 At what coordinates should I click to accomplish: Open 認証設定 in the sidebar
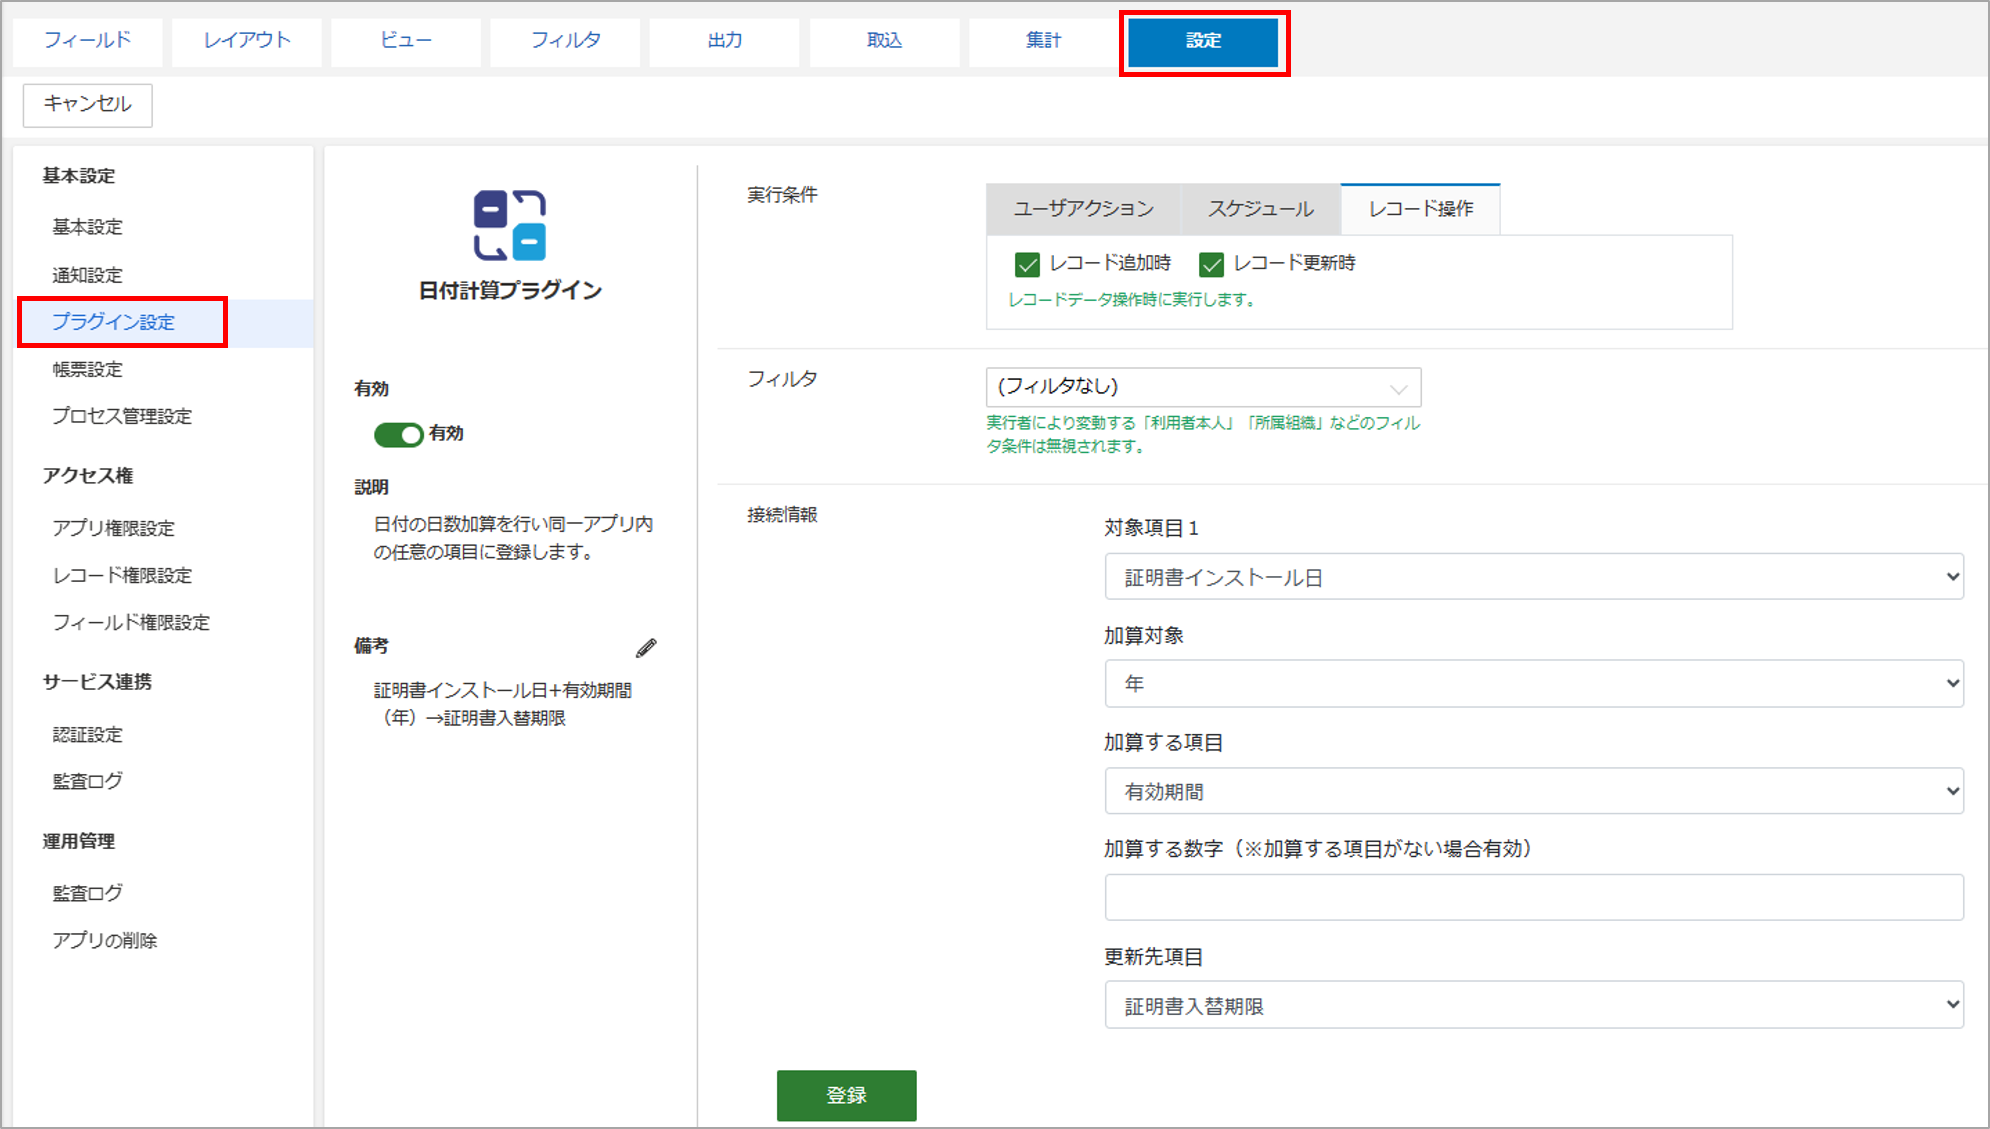[x=87, y=734]
